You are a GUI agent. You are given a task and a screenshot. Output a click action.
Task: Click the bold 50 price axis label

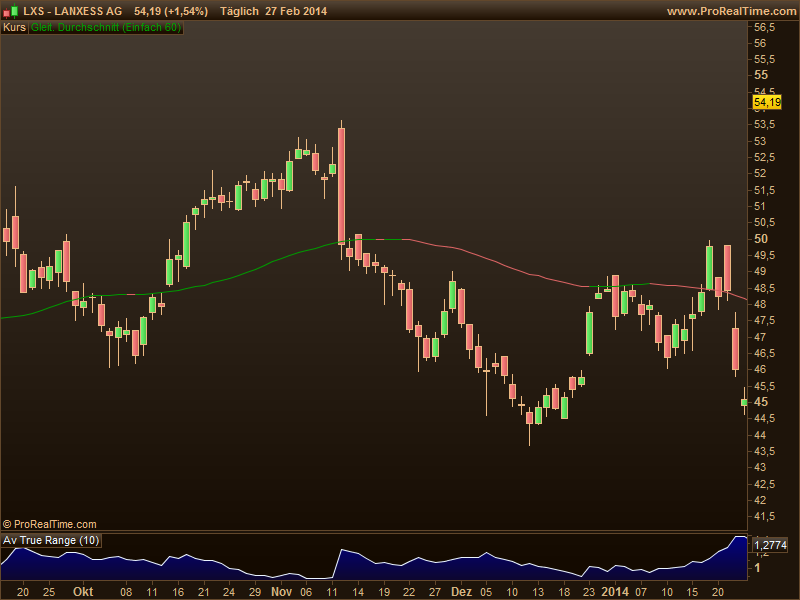(761, 238)
